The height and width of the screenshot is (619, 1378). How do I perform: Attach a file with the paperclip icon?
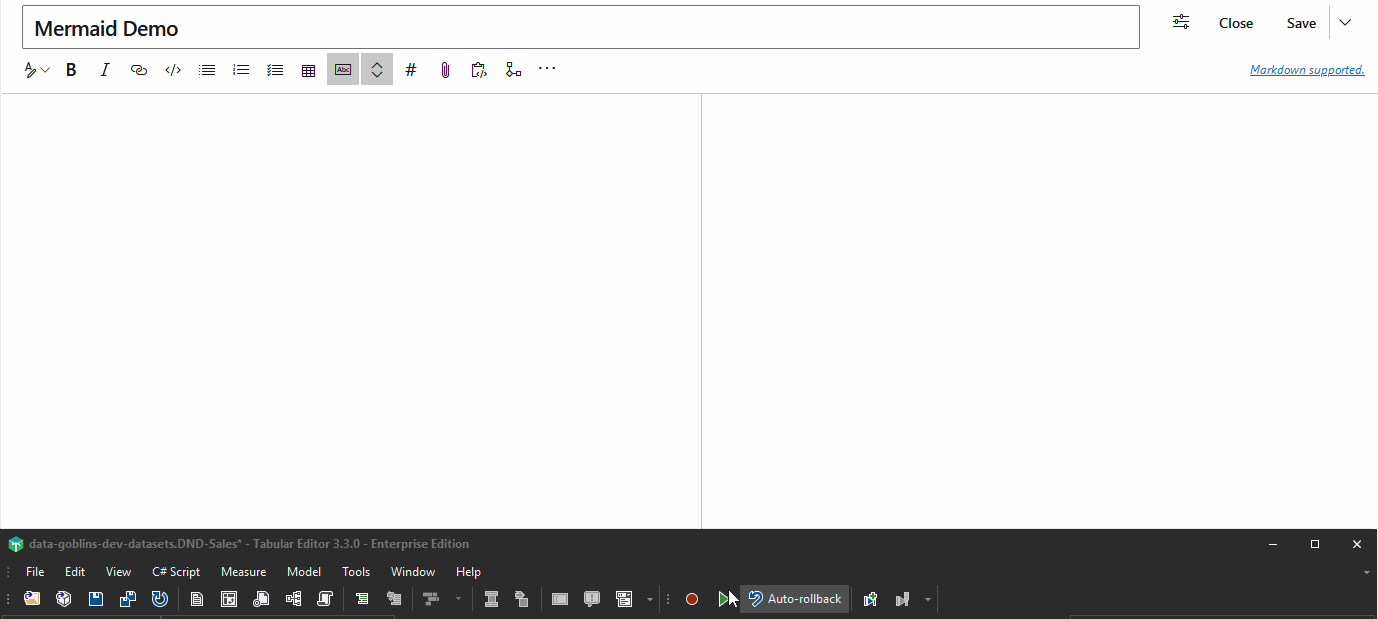pos(445,69)
